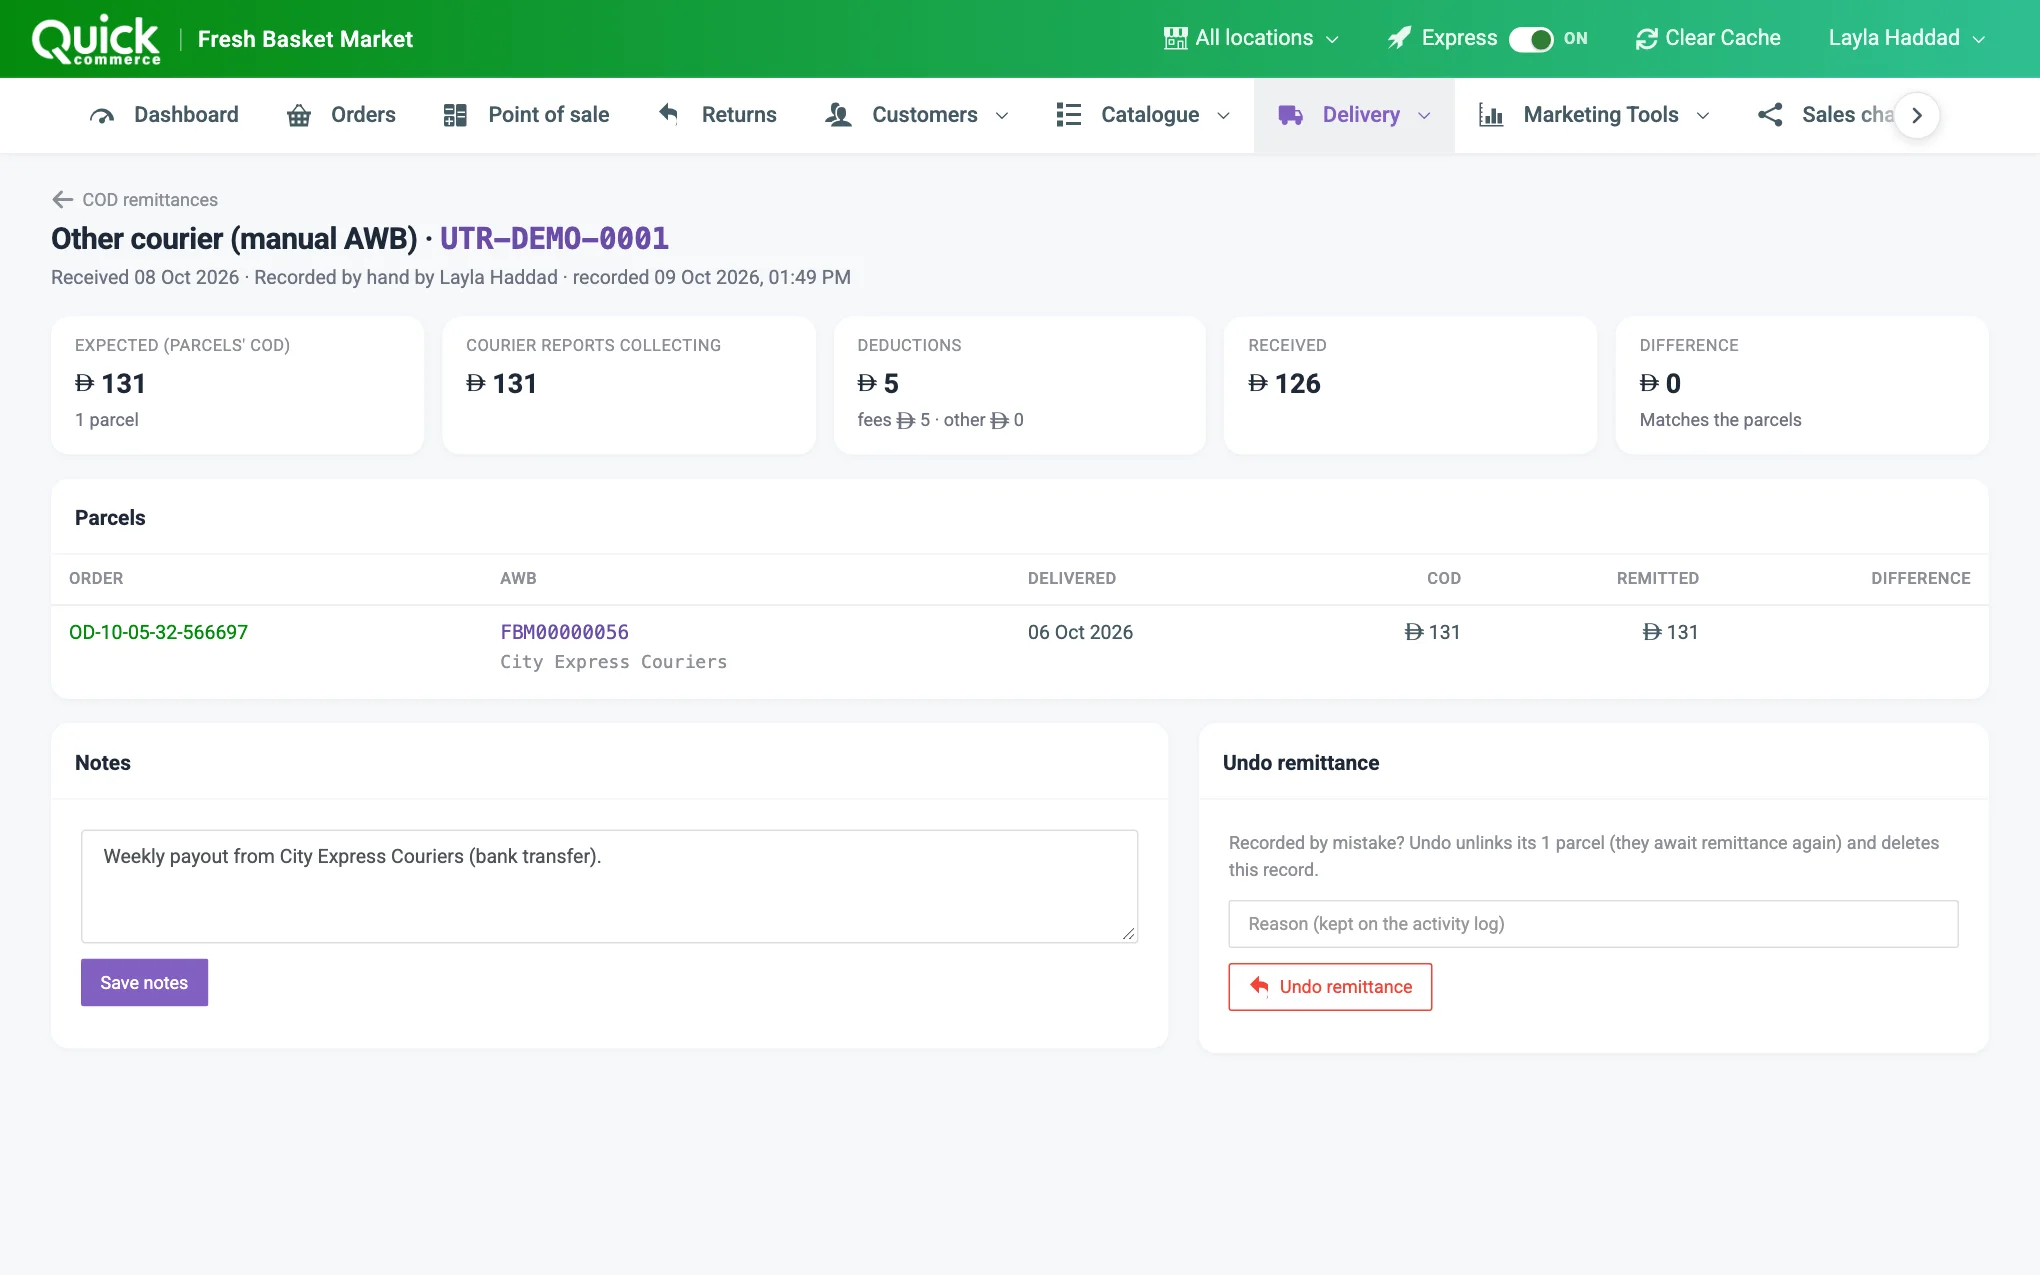The height and width of the screenshot is (1275, 2040).
Task: Click the City Express Couriers label
Action: click(613, 662)
